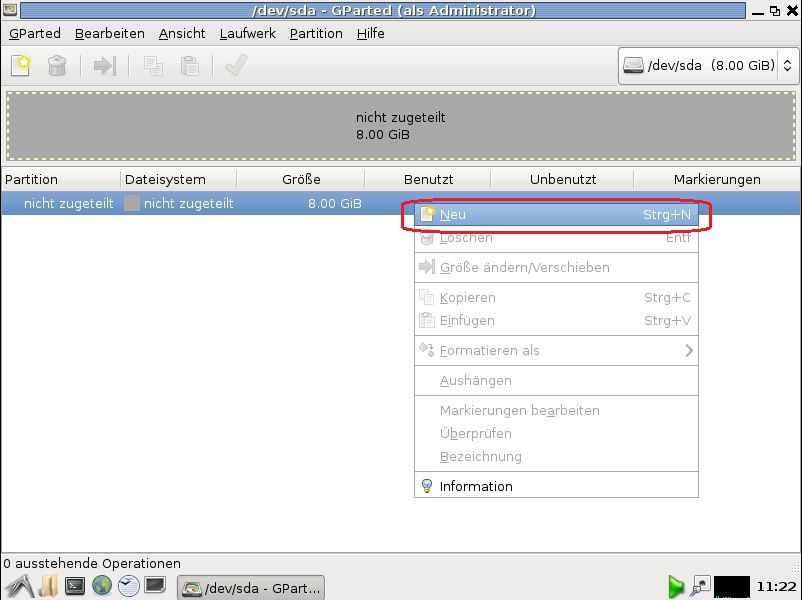Choose 'Information' from the context menu

[476, 487]
